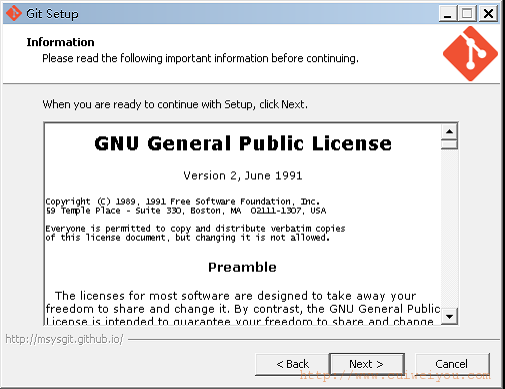505x389 pixels.
Task: Click 'of this license document' line
Action: click(188, 238)
